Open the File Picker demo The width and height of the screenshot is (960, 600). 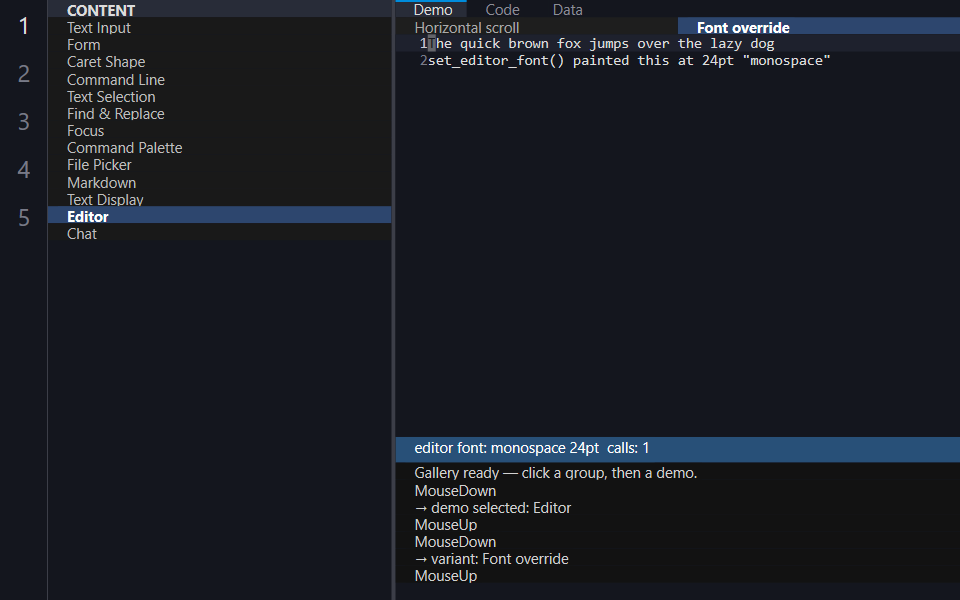(219, 165)
